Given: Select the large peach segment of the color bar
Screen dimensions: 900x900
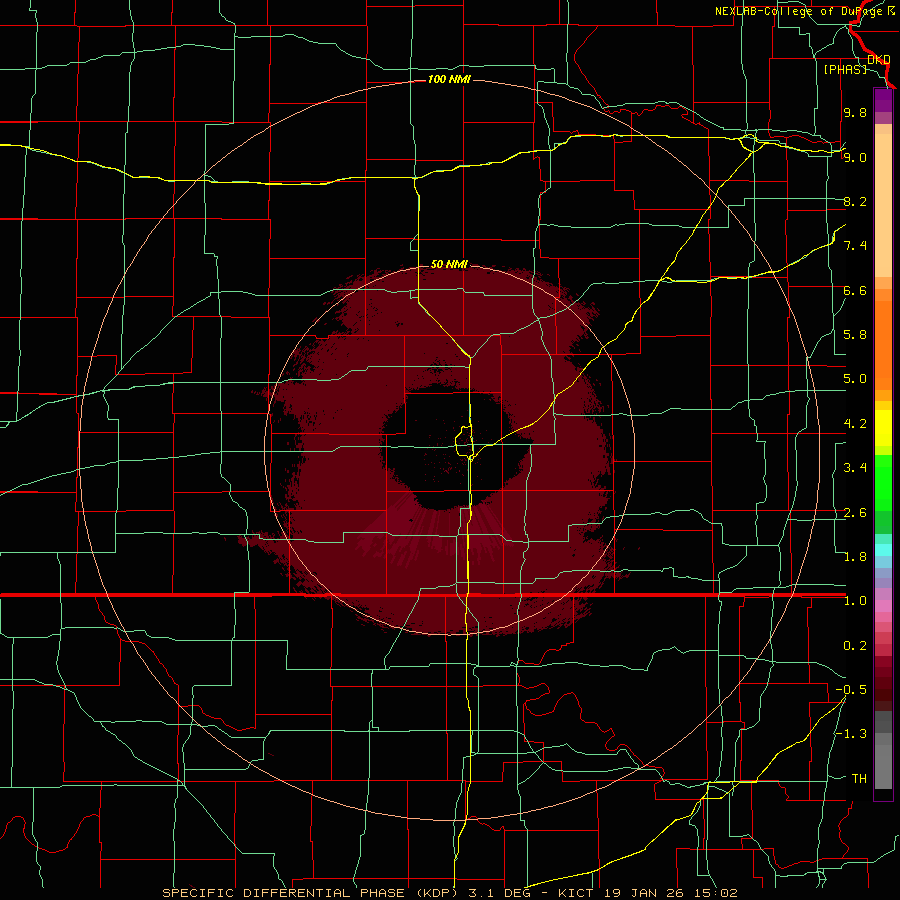Looking at the screenshot, I should click(883, 205).
